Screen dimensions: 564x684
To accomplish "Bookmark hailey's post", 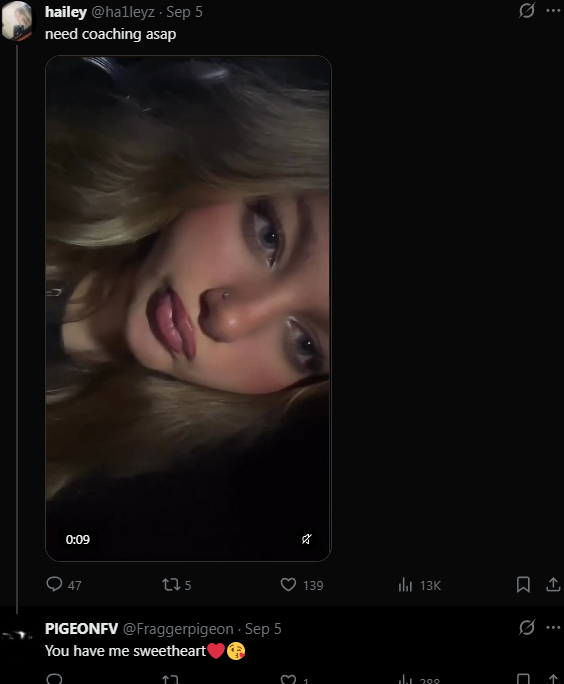I will (523, 585).
